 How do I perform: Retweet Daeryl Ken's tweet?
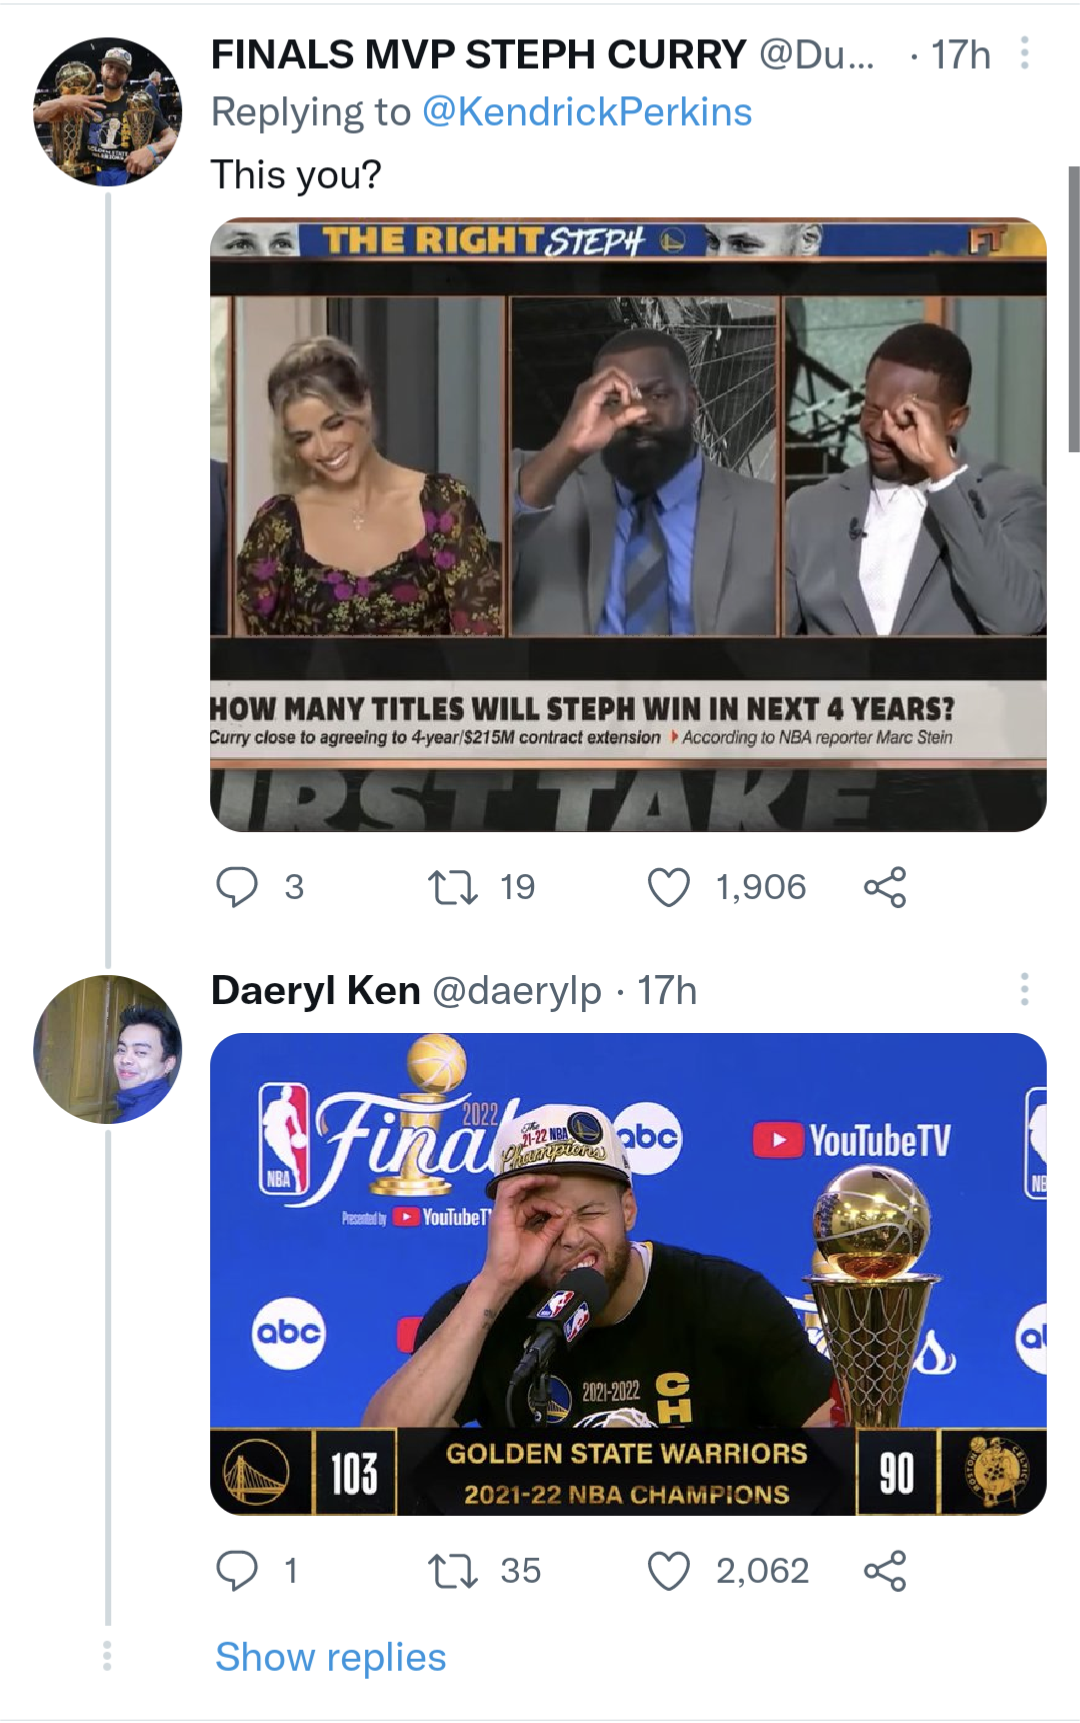click(453, 1571)
